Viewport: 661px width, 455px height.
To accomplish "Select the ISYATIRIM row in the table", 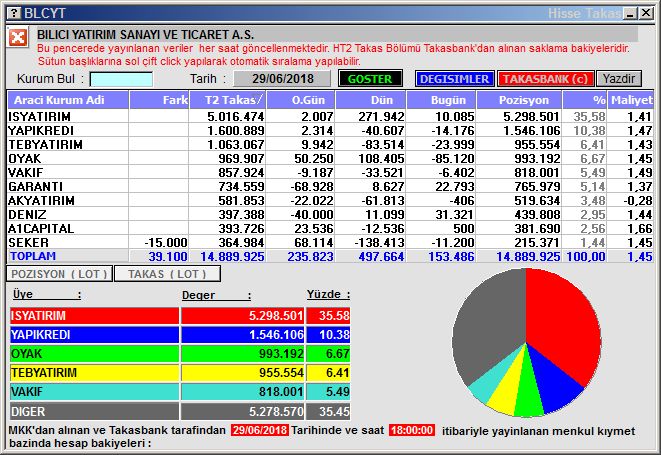I will [x=330, y=116].
